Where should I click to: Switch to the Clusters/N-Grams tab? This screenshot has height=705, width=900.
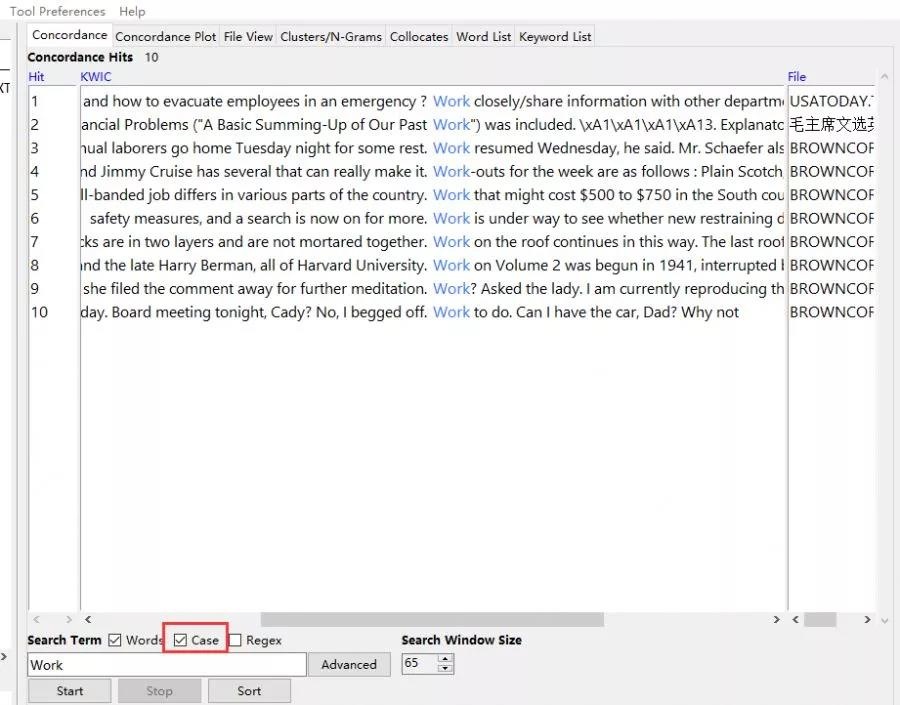tap(330, 36)
